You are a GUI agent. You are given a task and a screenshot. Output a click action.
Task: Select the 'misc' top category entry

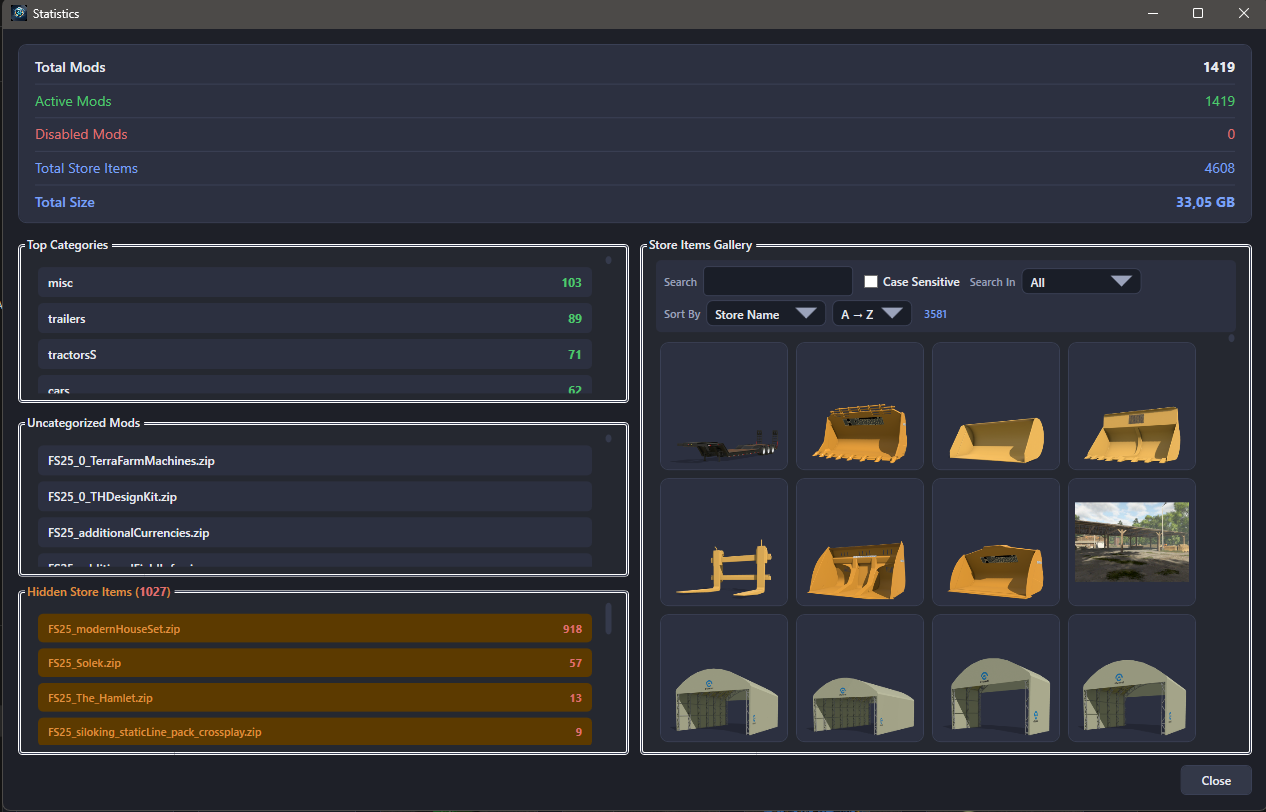pyautogui.click(x=315, y=283)
